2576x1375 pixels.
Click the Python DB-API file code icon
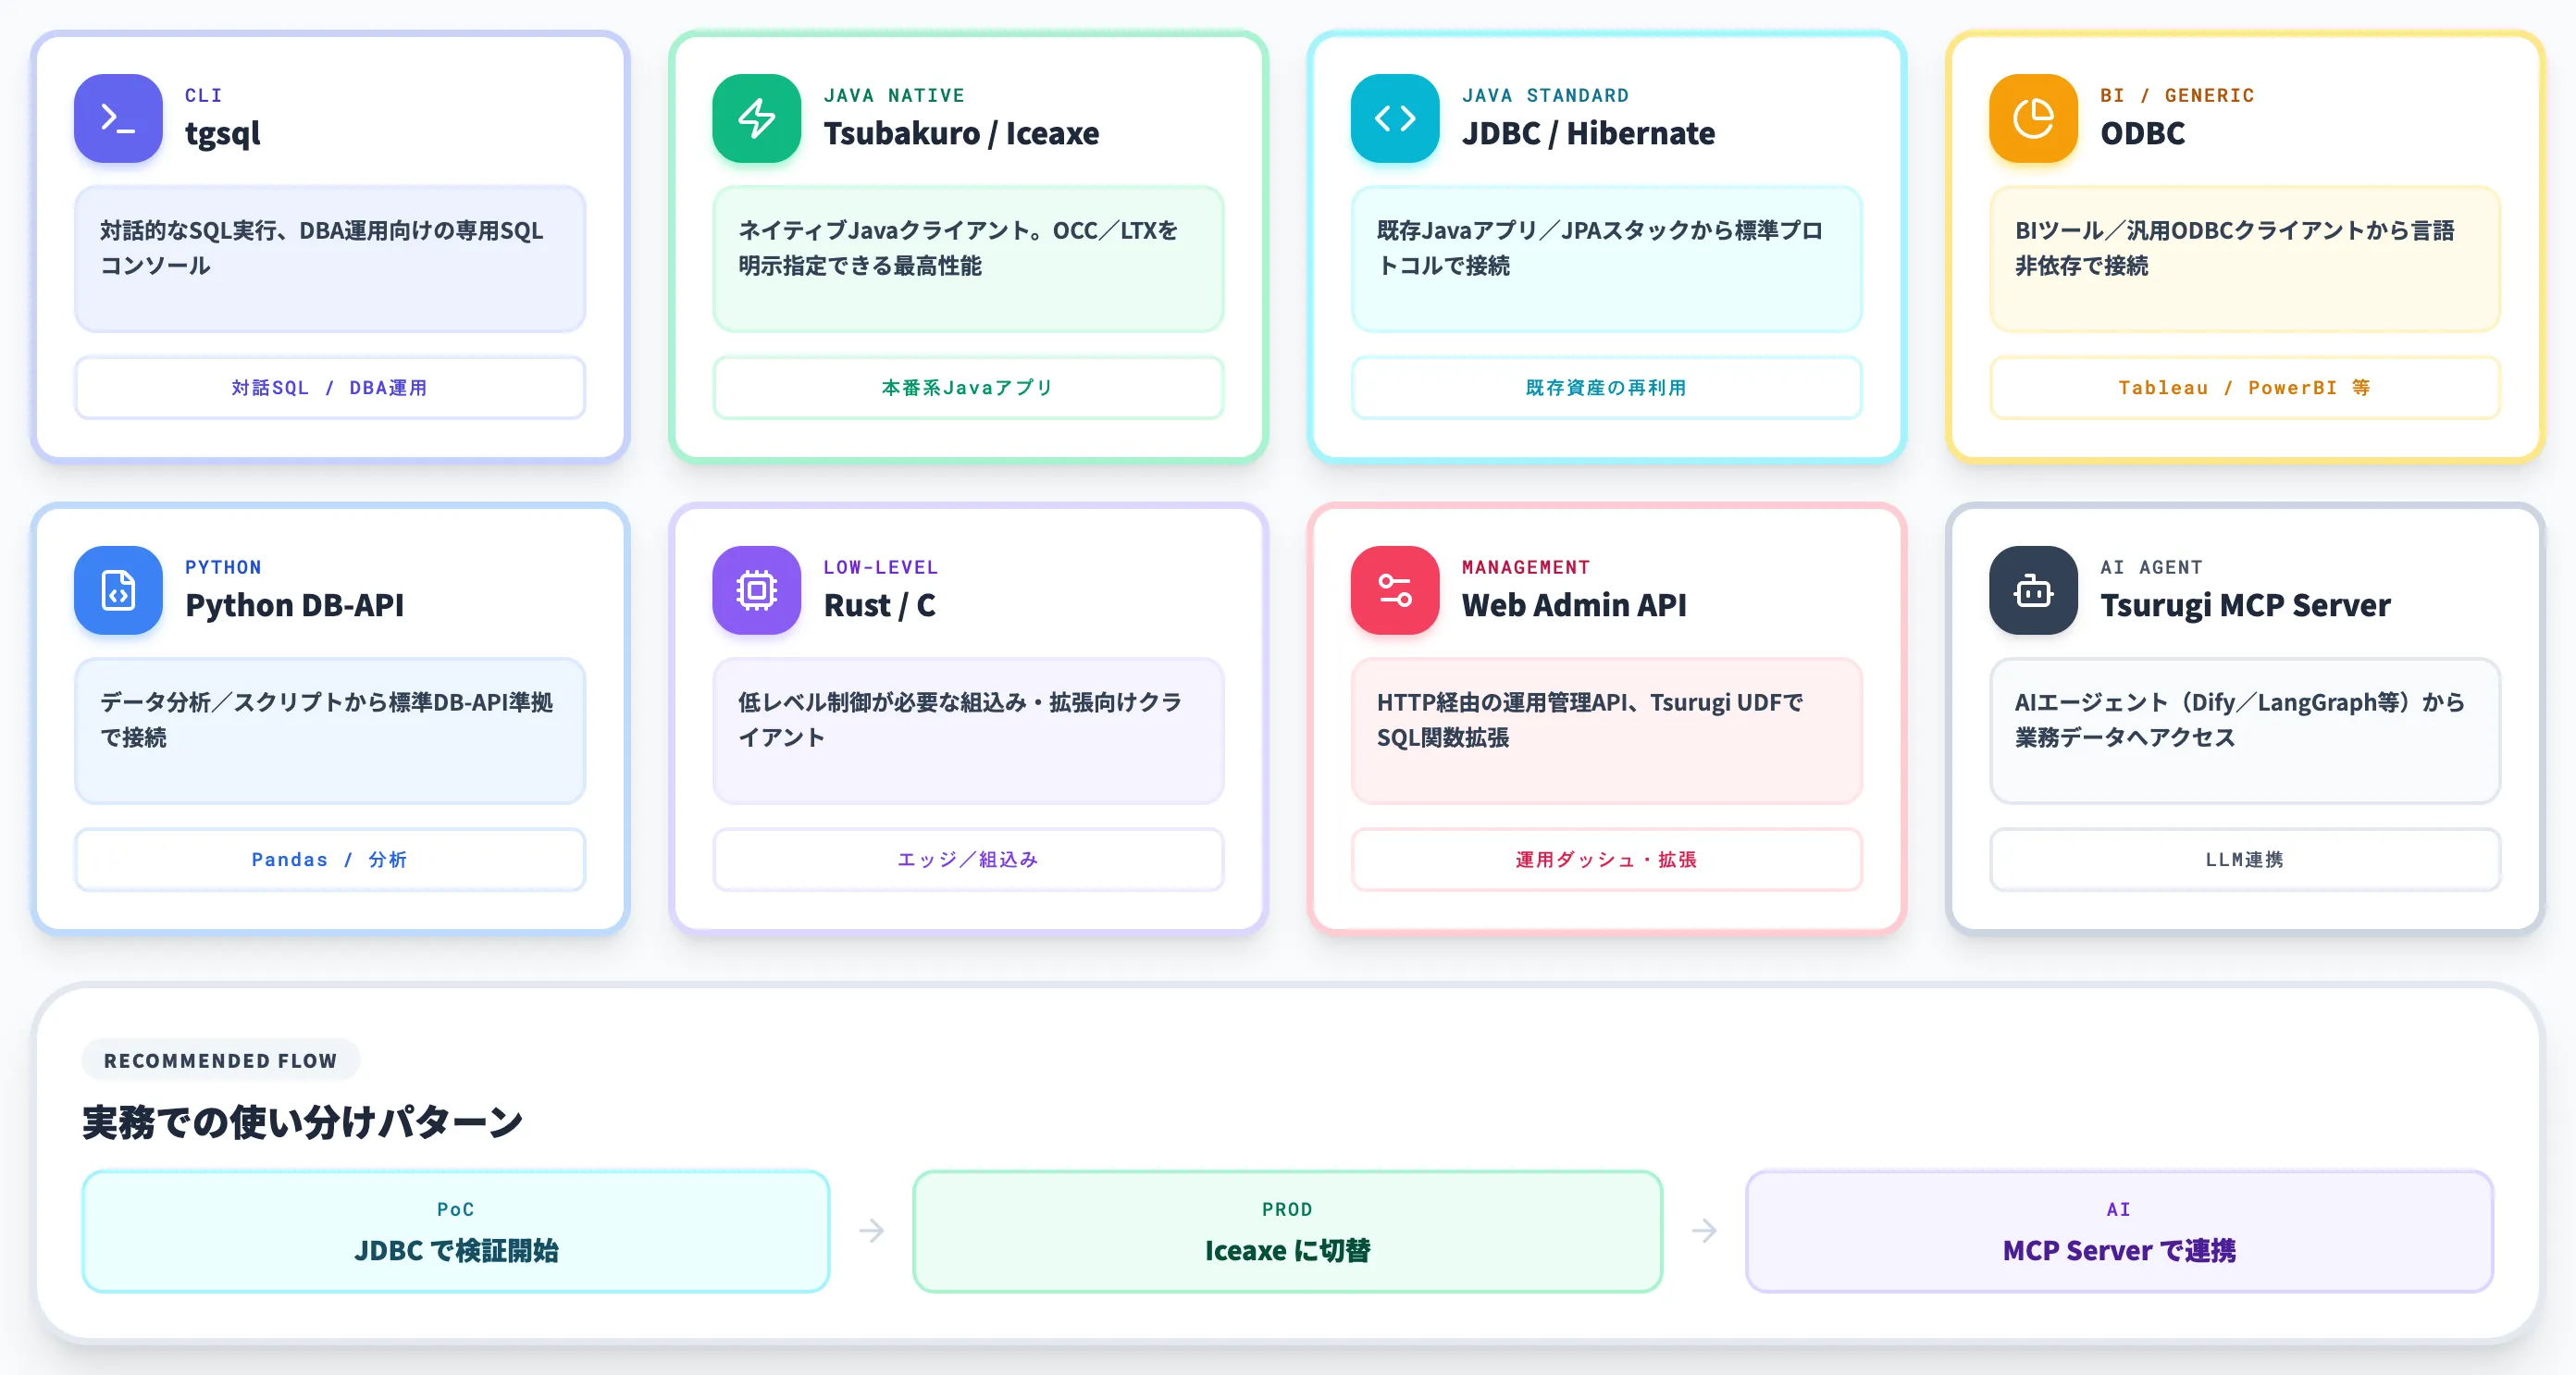[118, 590]
